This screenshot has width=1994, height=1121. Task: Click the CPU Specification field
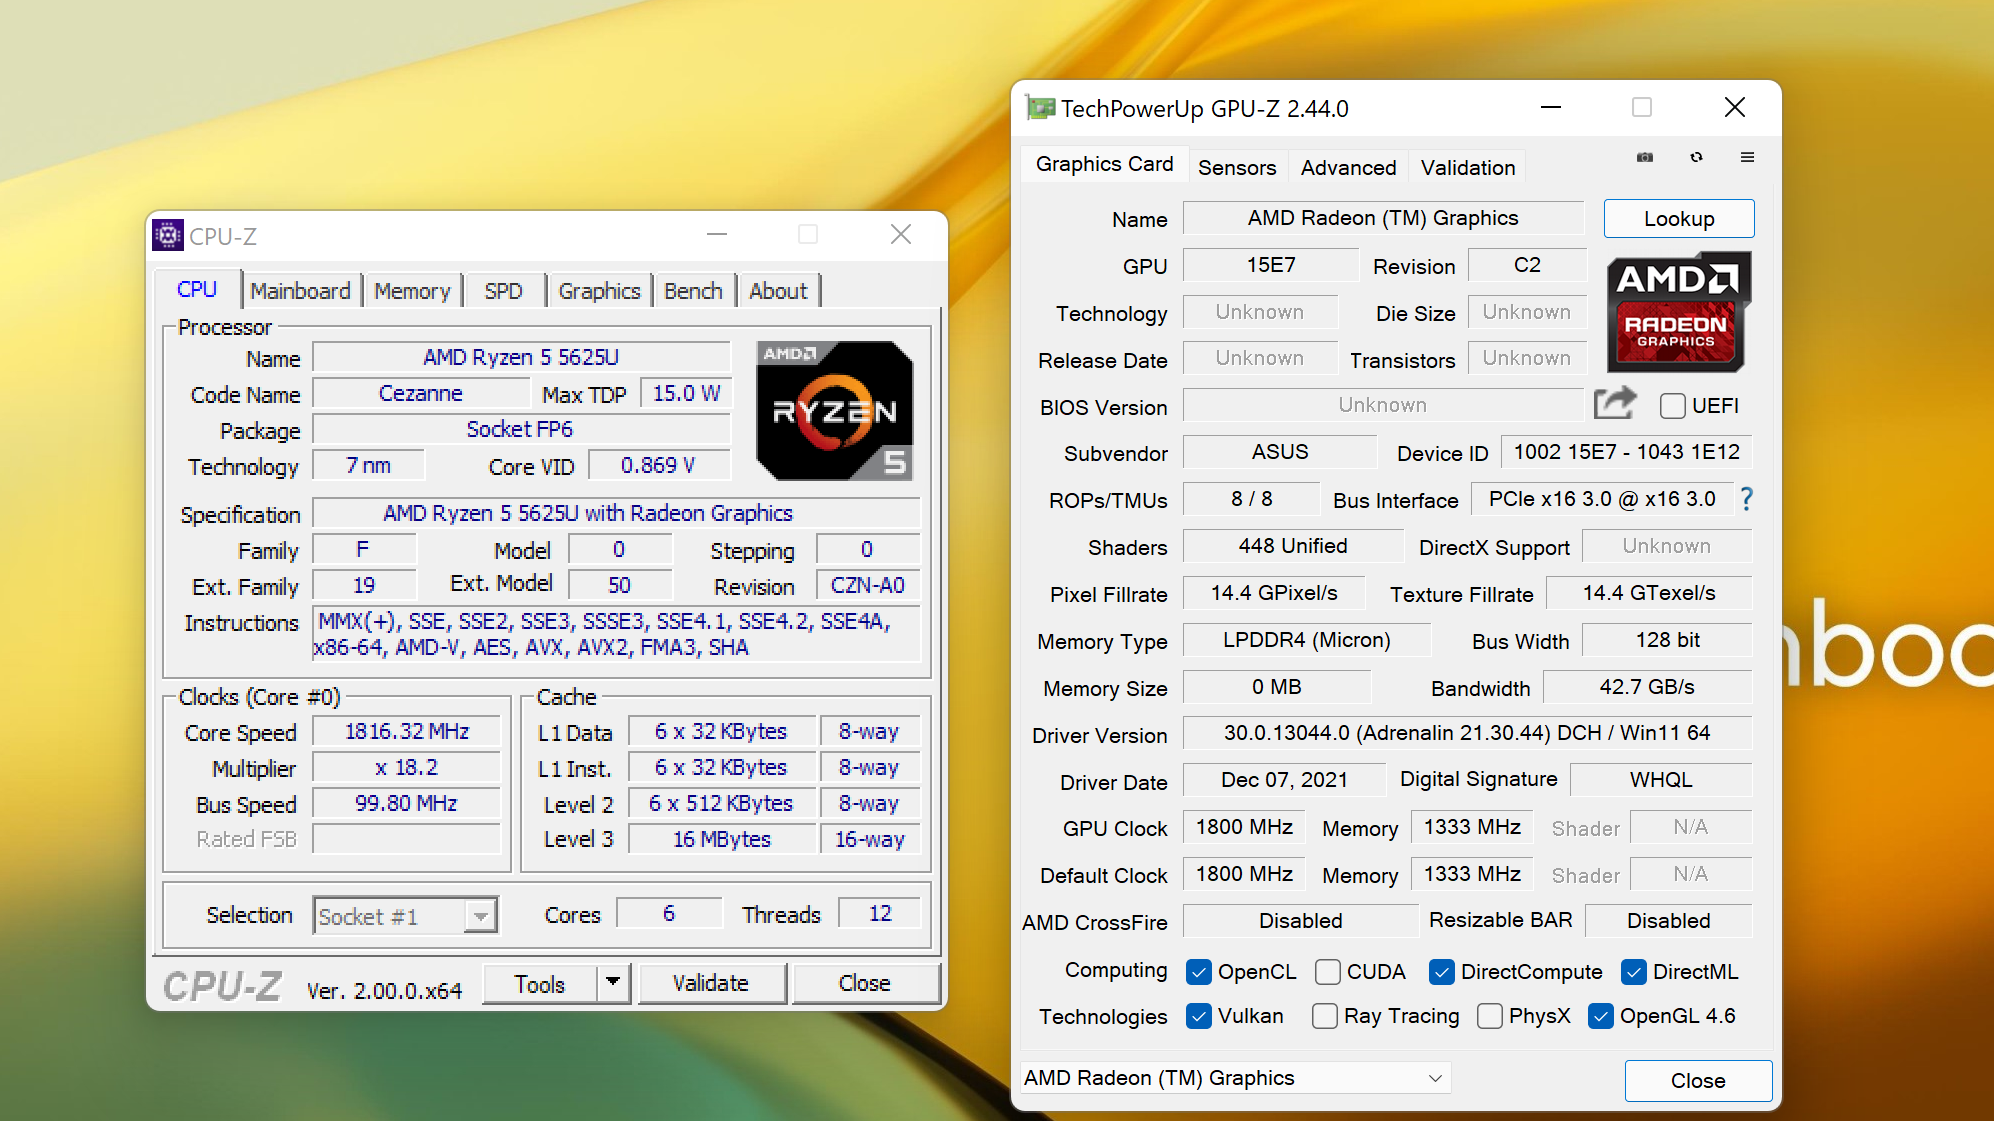[616, 513]
